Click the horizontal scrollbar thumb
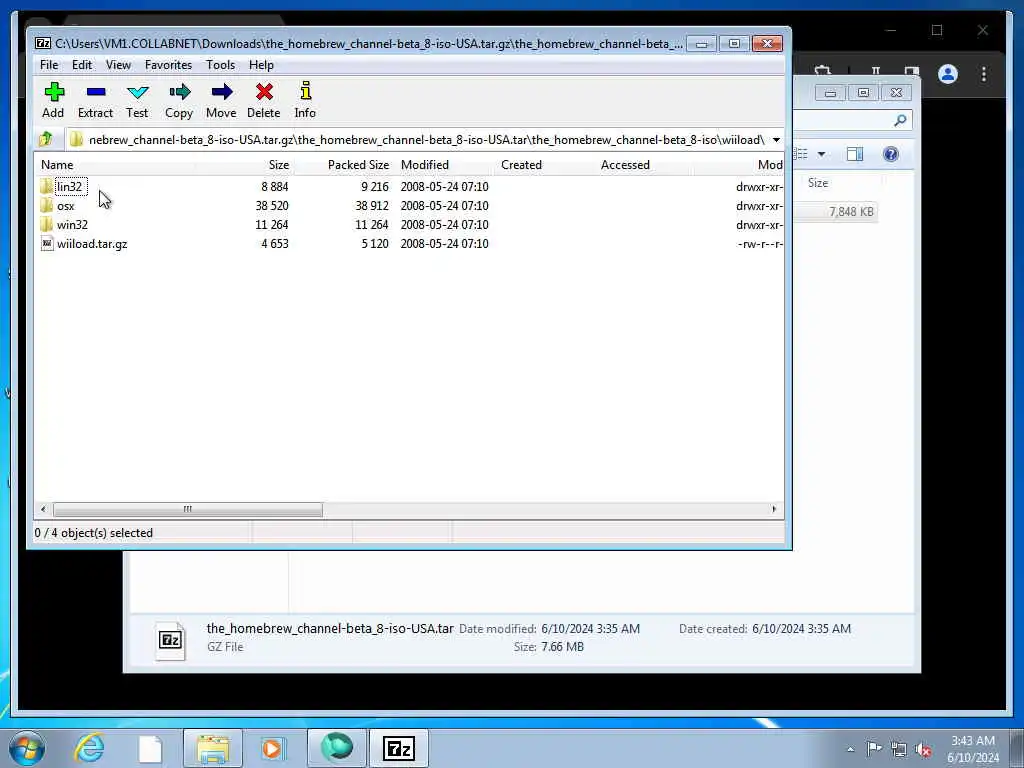 (187, 509)
